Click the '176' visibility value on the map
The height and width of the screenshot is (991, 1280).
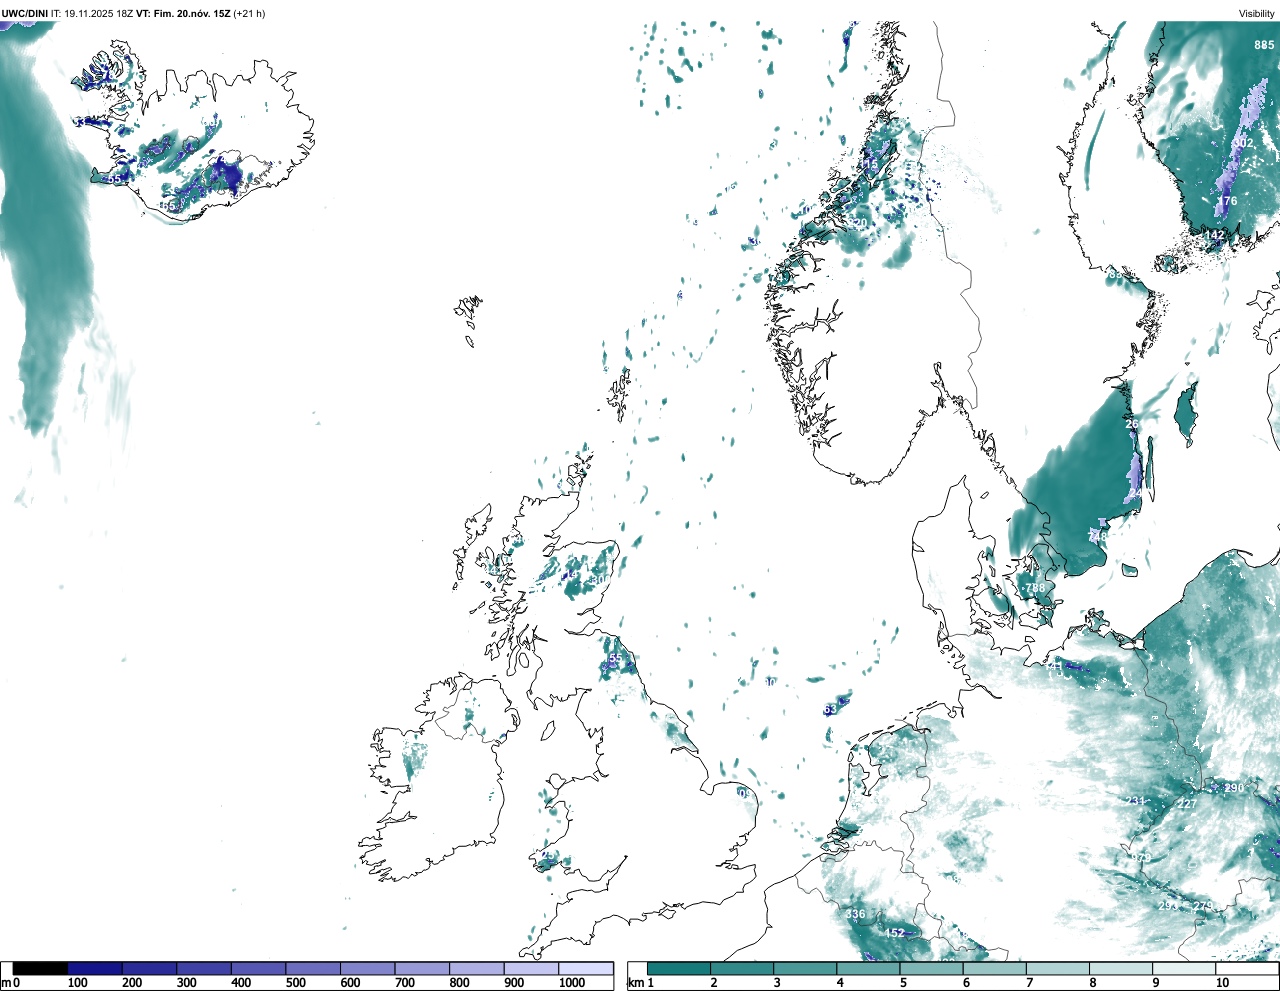(1227, 201)
